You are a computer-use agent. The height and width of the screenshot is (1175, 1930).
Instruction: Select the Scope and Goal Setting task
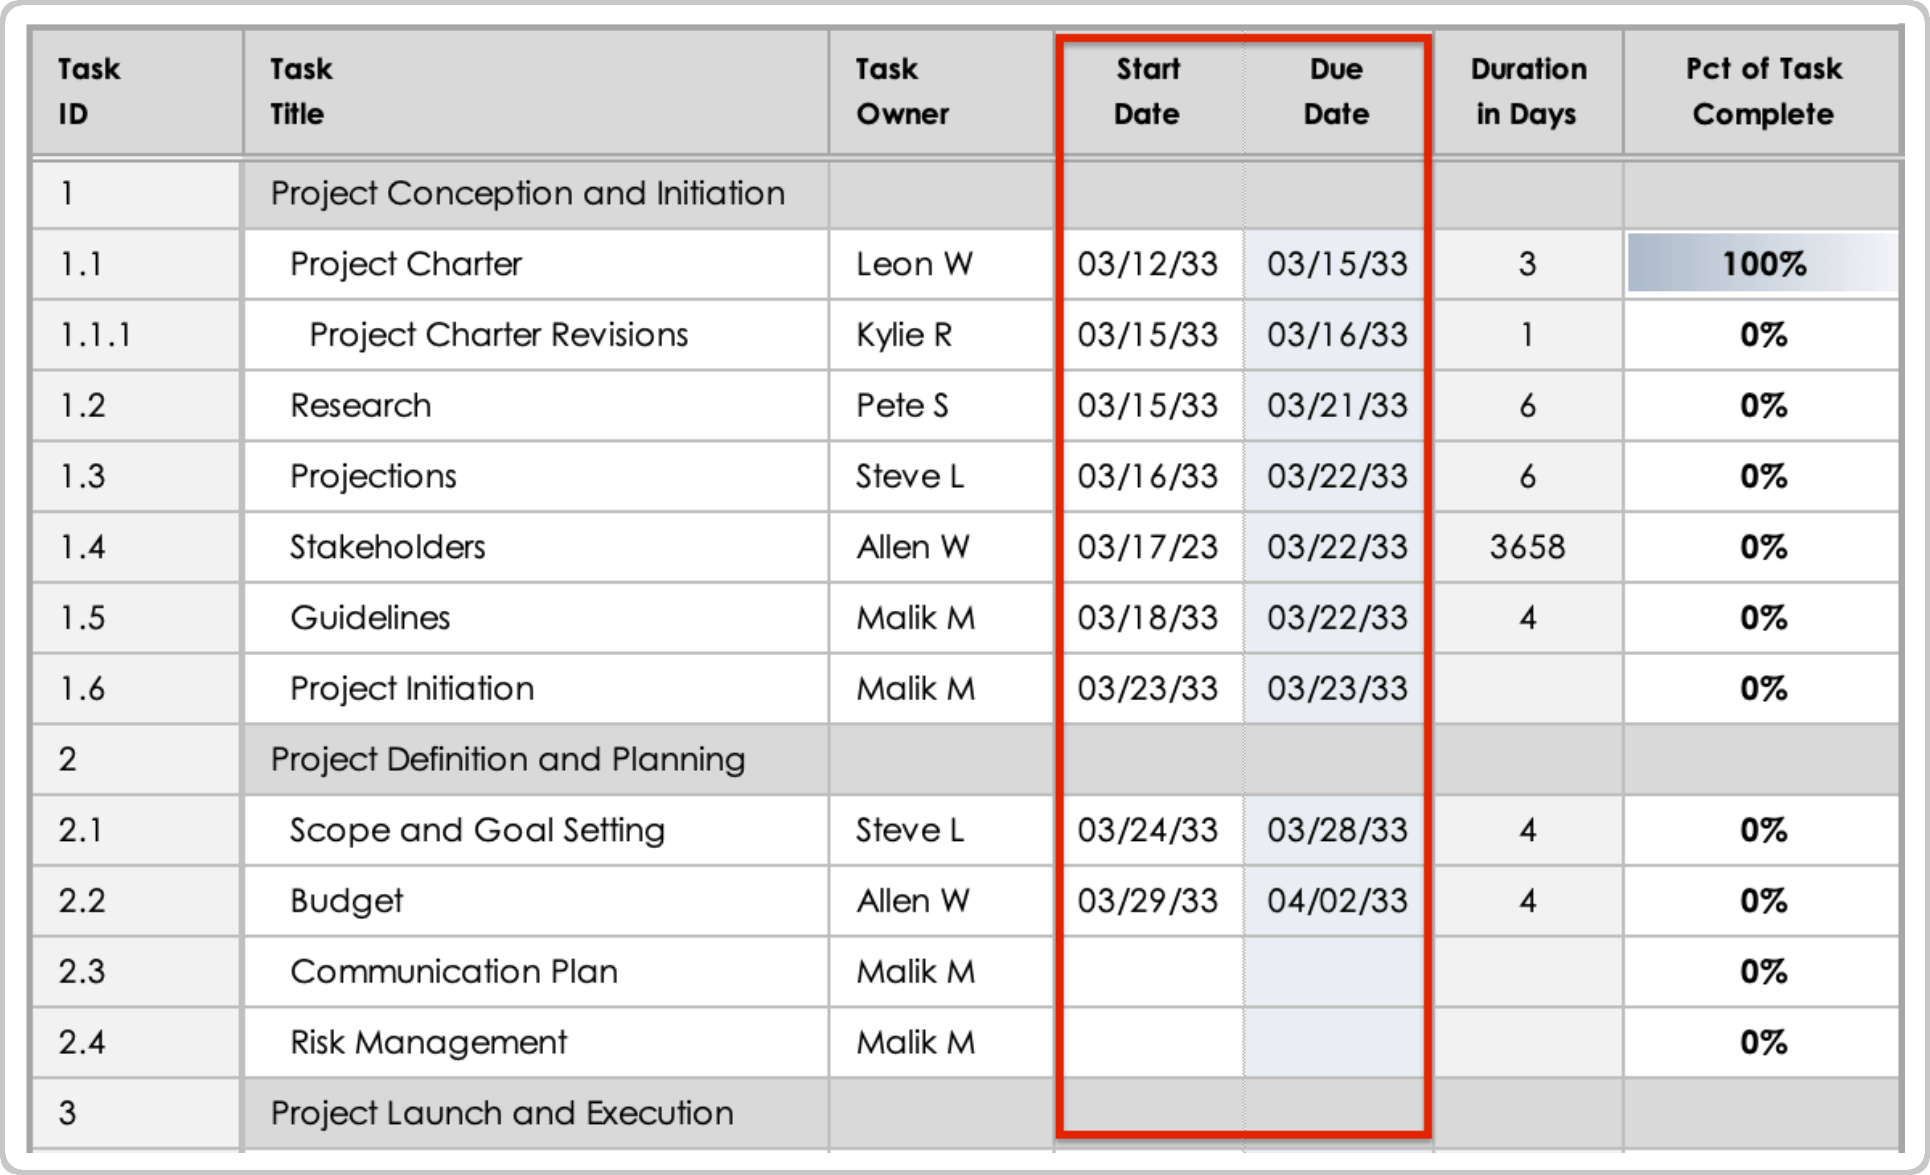coord(476,830)
